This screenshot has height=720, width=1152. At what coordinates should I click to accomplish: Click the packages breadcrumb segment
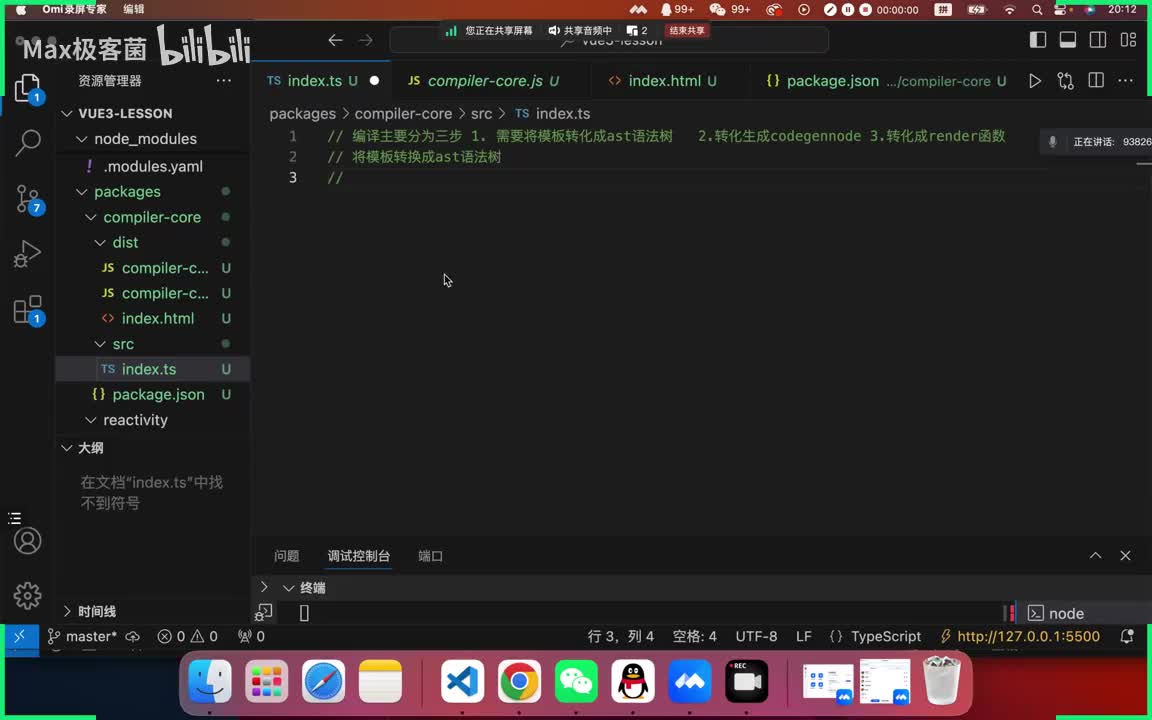303,114
